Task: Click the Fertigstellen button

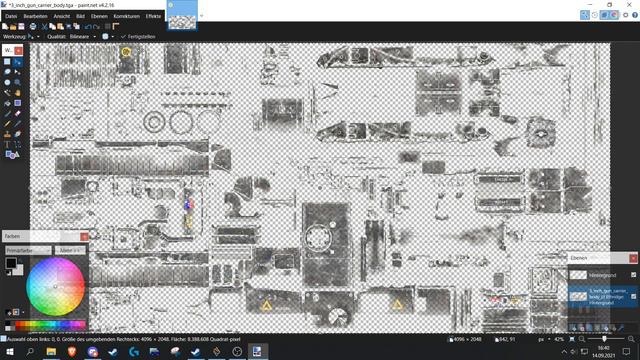Action: coord(138,37)
